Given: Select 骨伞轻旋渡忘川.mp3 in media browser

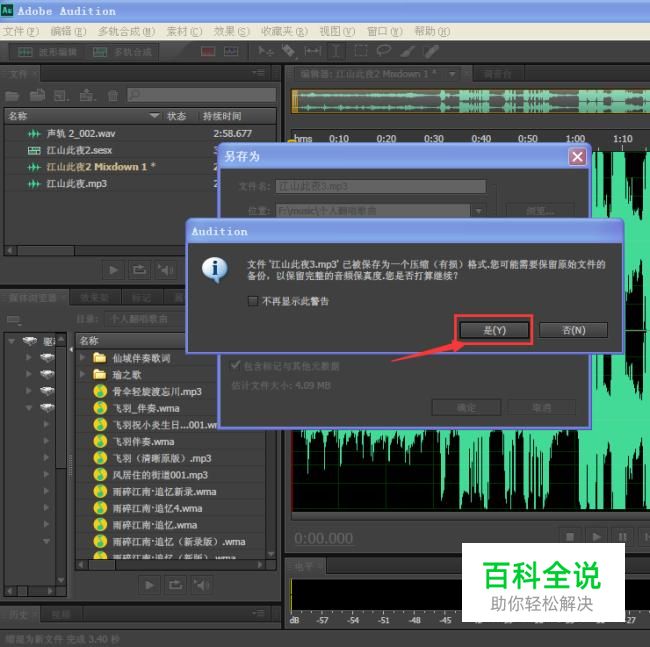Looking at the screenshot, I should 157,391.
